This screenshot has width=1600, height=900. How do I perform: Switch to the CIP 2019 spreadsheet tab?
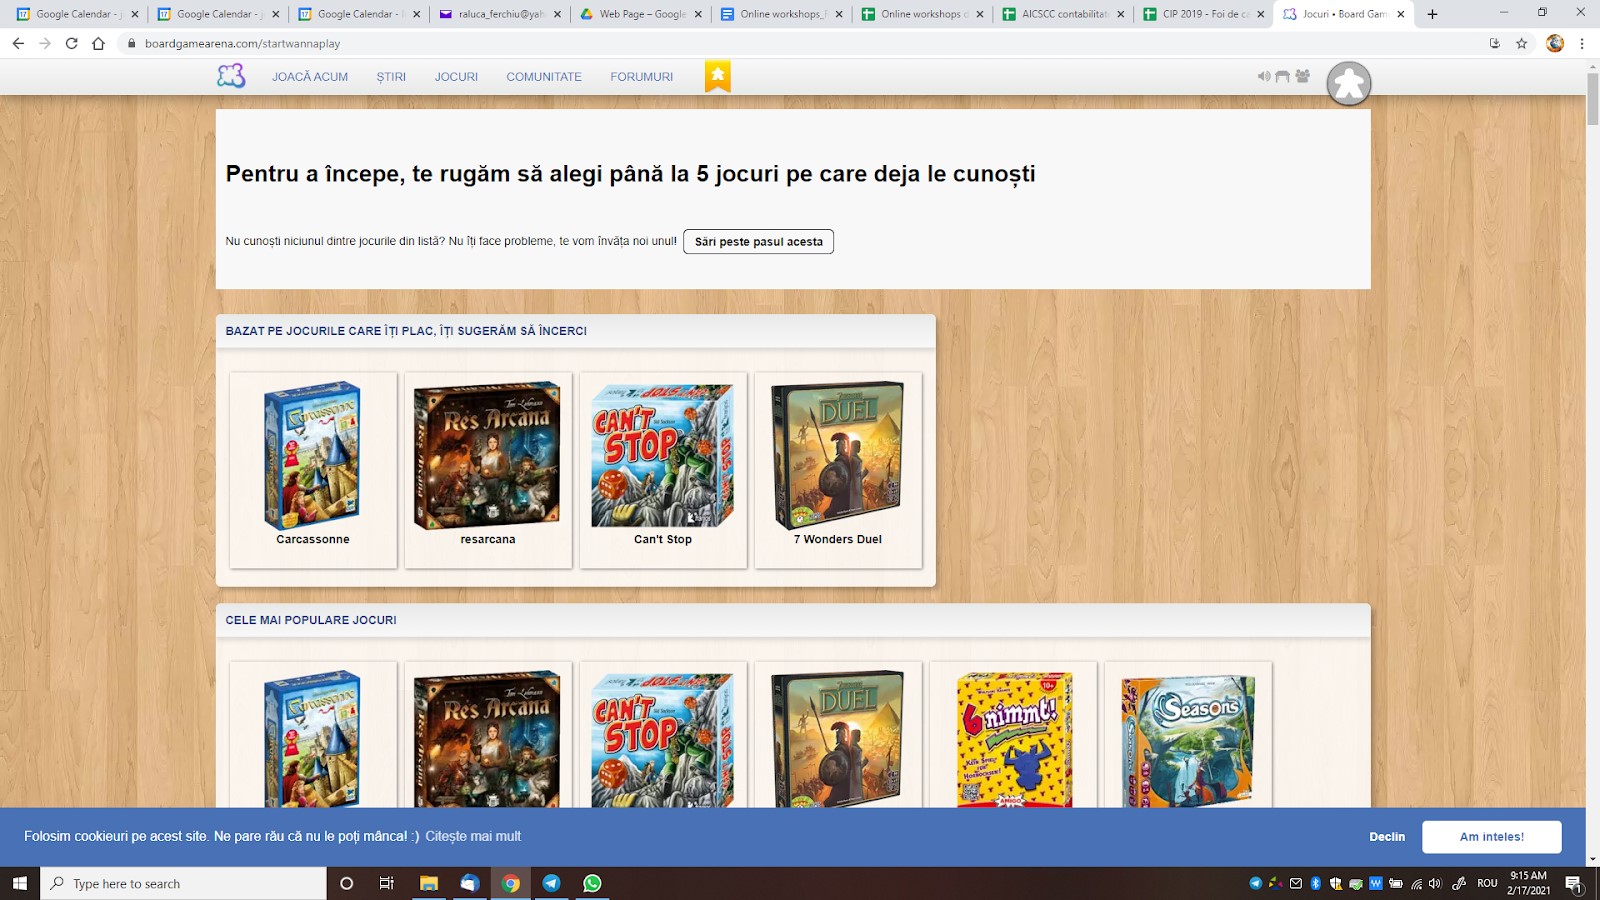click(1204, 14)
